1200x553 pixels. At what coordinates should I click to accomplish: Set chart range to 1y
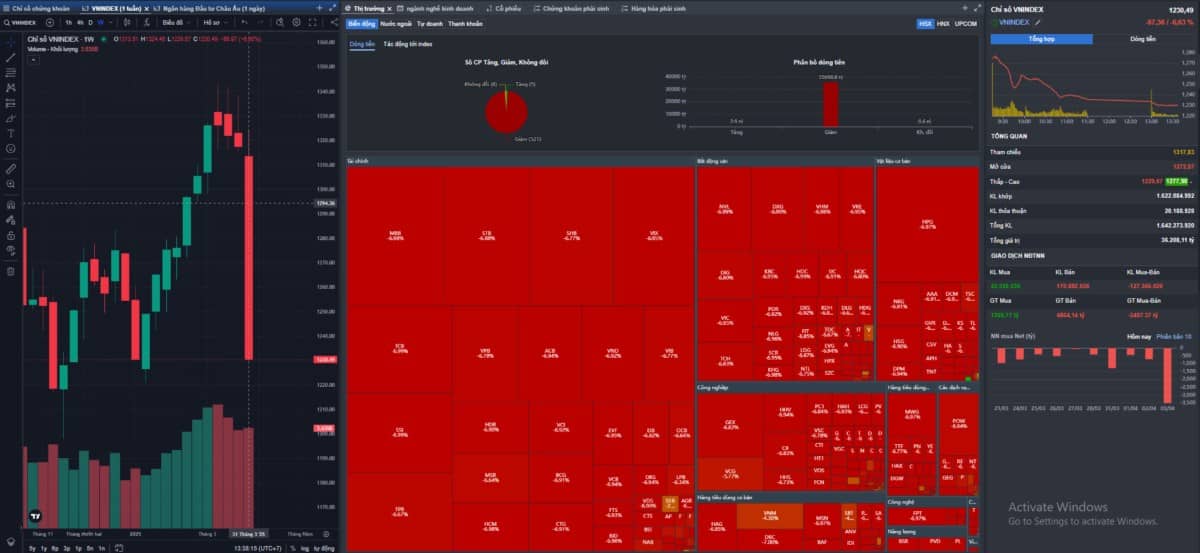pos(43,548)
